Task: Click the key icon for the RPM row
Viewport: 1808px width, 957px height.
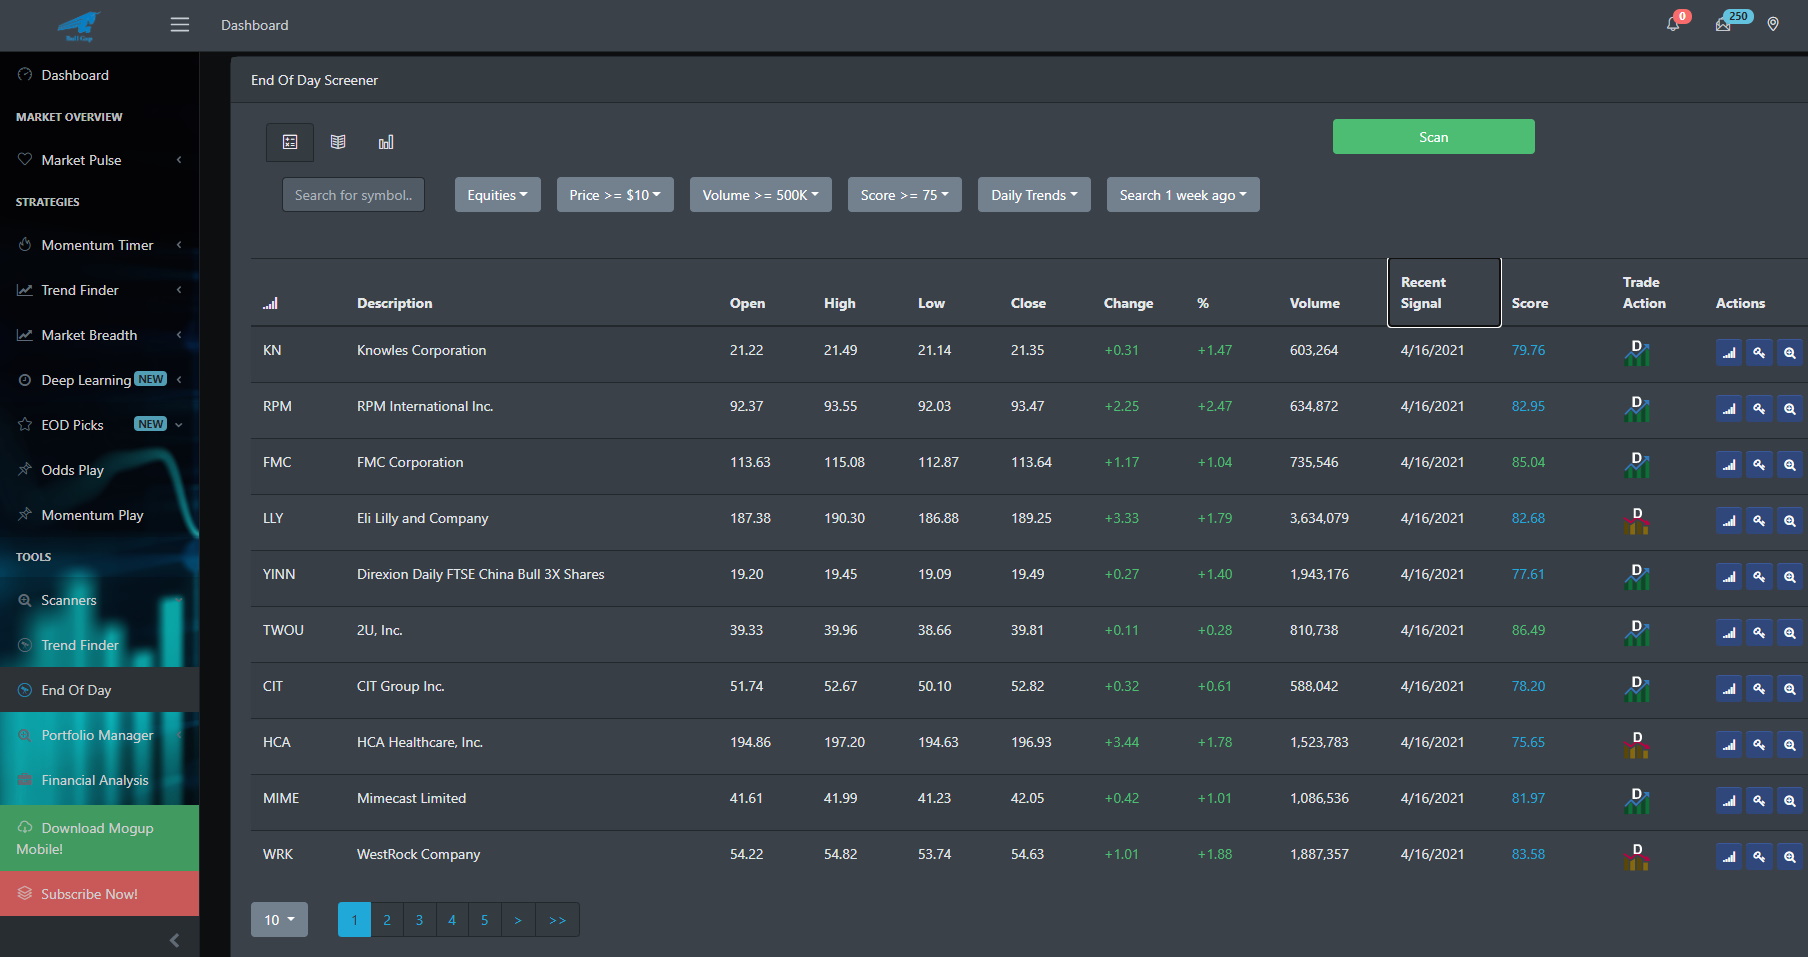Action: [1759, 408]
